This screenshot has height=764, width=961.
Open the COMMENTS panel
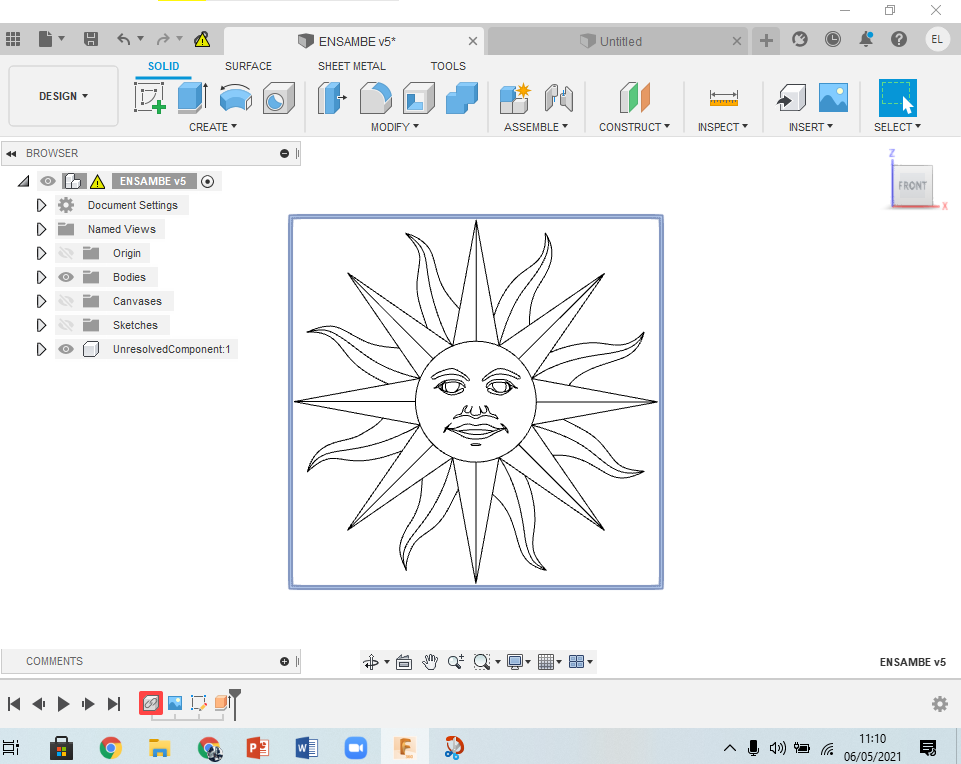(x=54, y=661)
